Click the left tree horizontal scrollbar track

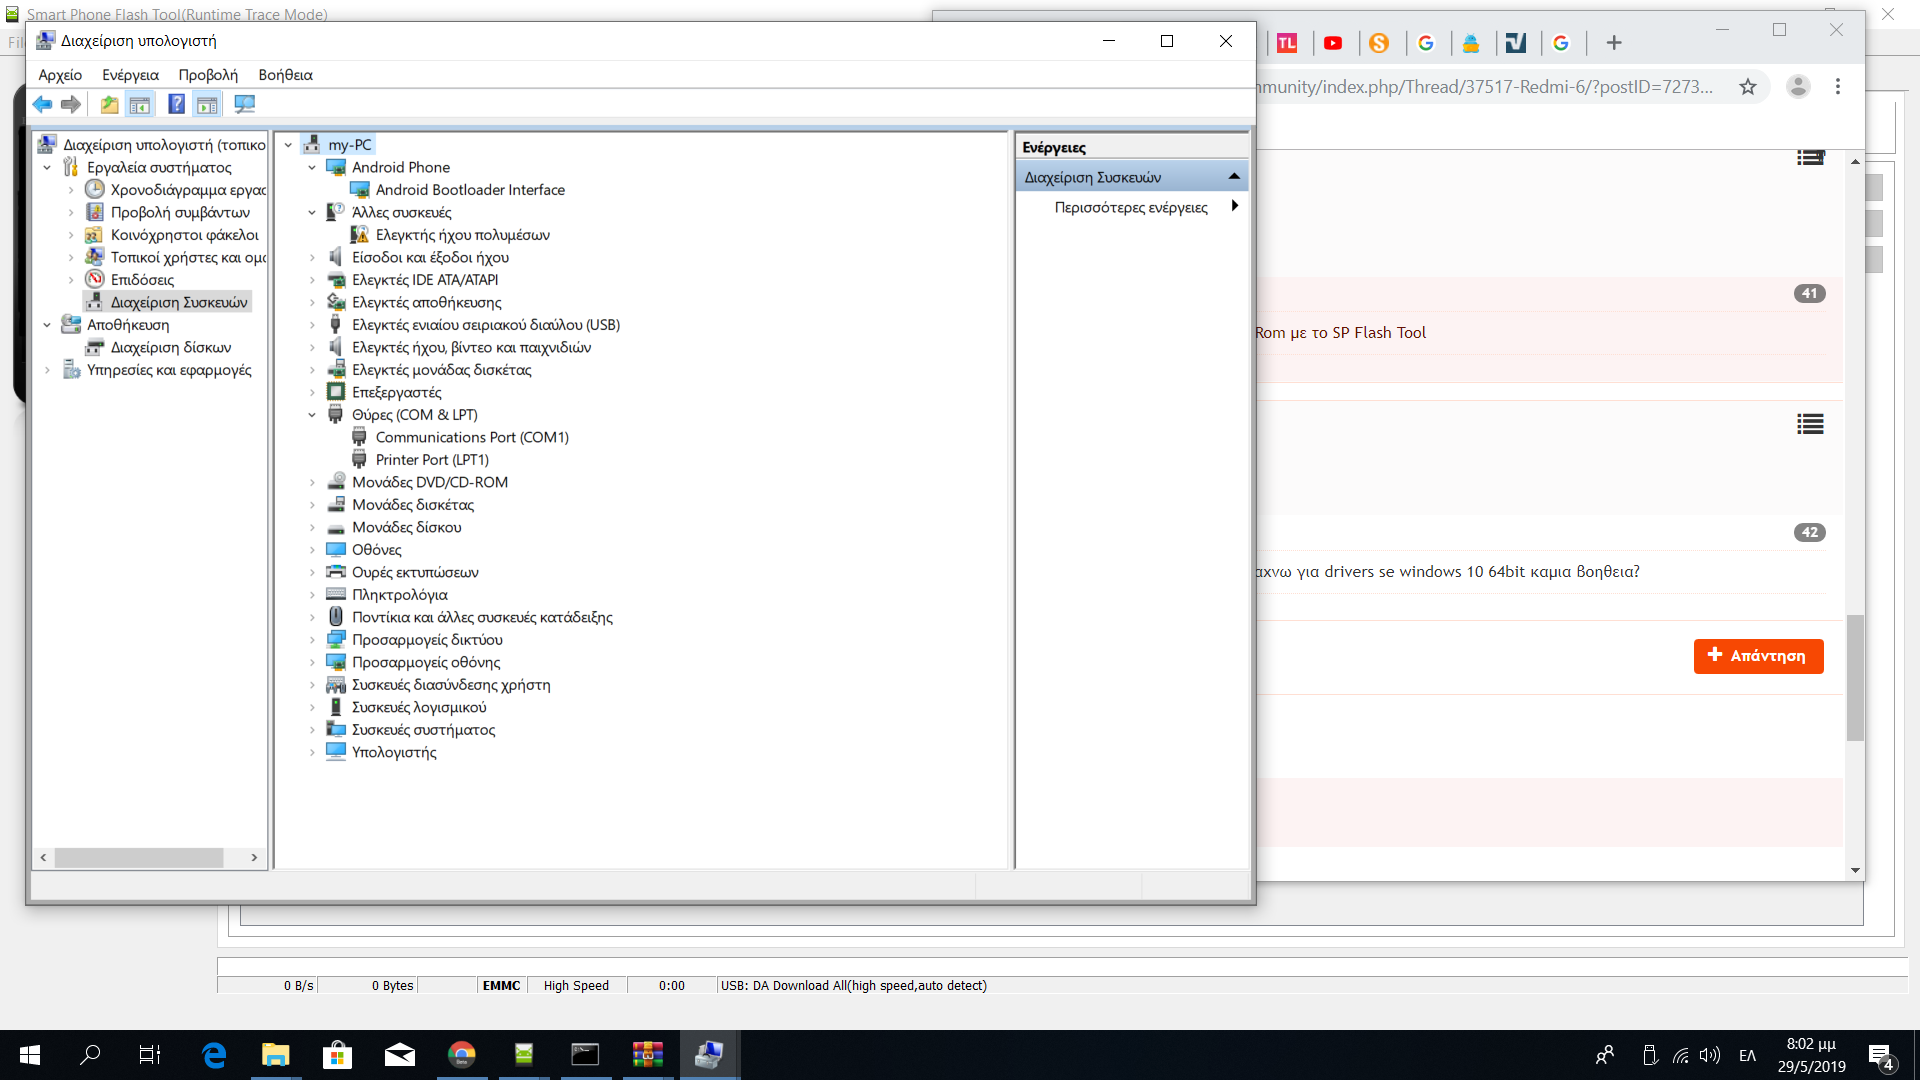click(236, 858)
